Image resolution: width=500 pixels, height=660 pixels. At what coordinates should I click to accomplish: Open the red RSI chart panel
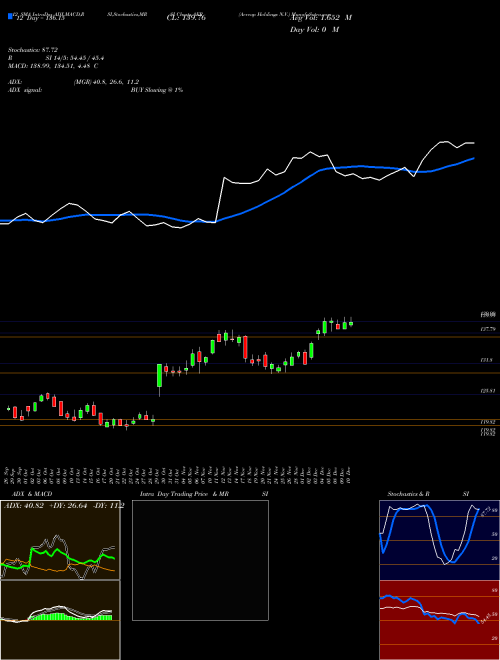[x=439, y=620]
